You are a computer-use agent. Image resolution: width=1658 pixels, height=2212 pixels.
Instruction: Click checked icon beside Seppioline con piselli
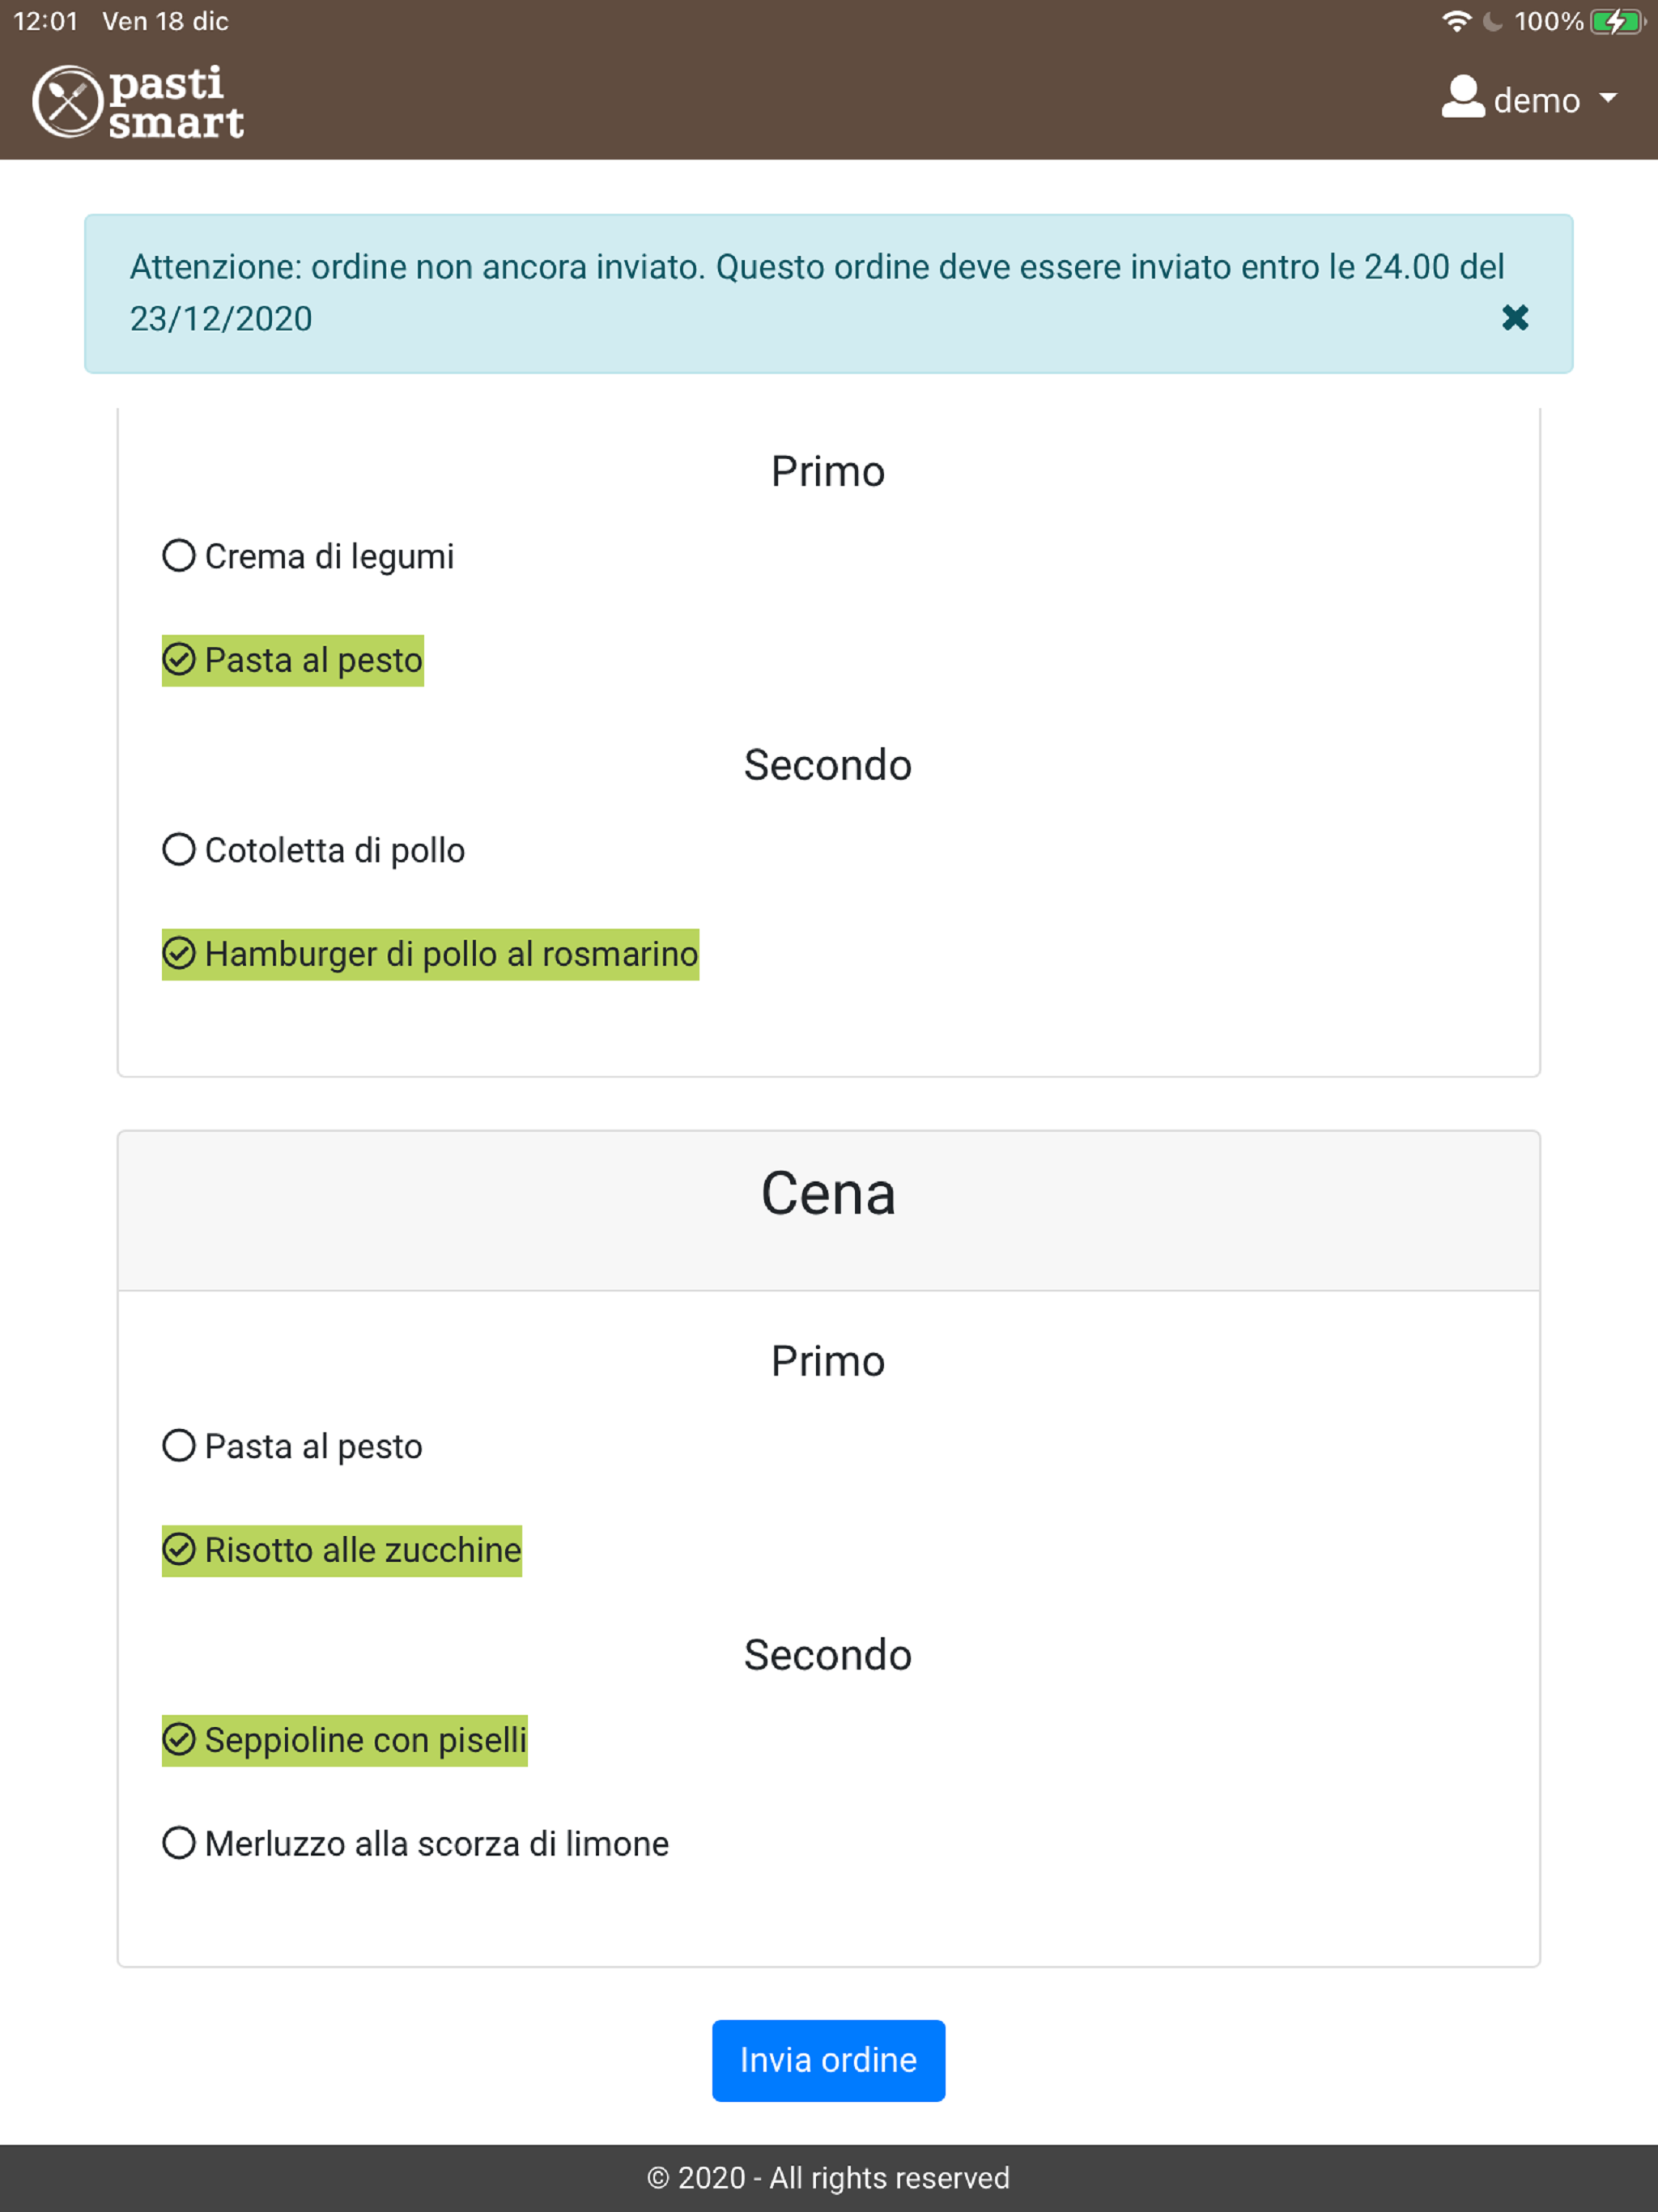pyautogui.click(x=179, y=1739)
